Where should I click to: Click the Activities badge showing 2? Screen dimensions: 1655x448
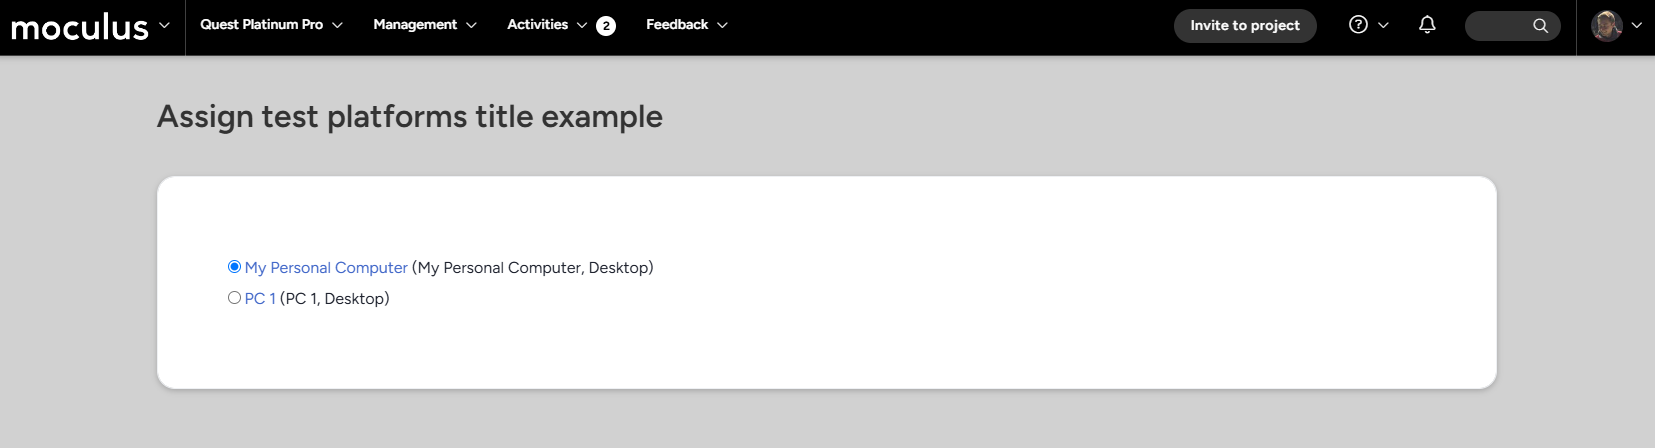(x=606, y=26)
